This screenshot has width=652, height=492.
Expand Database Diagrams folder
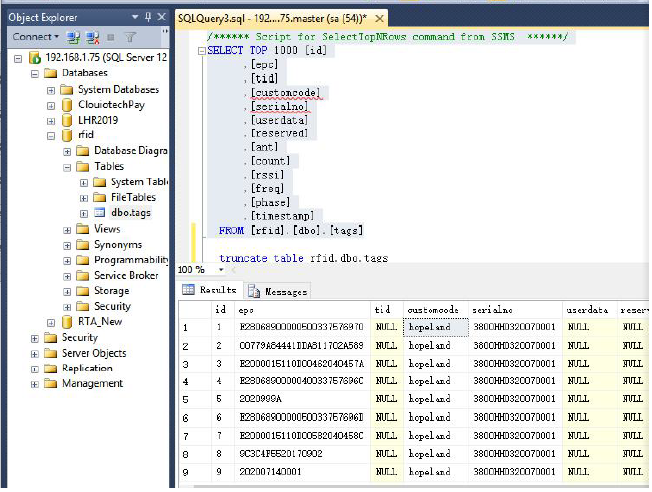pos(67,152)
